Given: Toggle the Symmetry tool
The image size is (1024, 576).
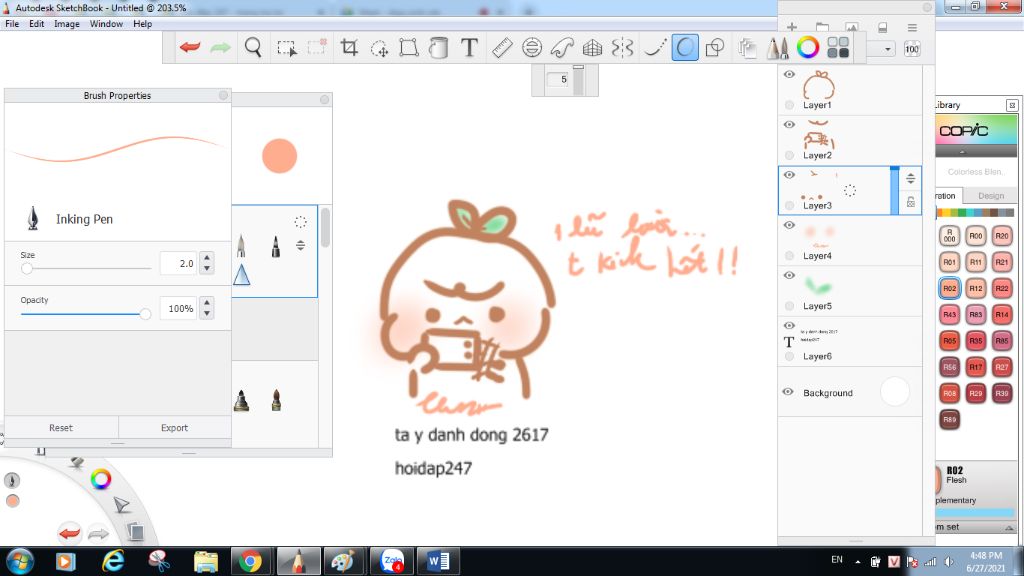Looking at the screenshot, I should [622, 47].
